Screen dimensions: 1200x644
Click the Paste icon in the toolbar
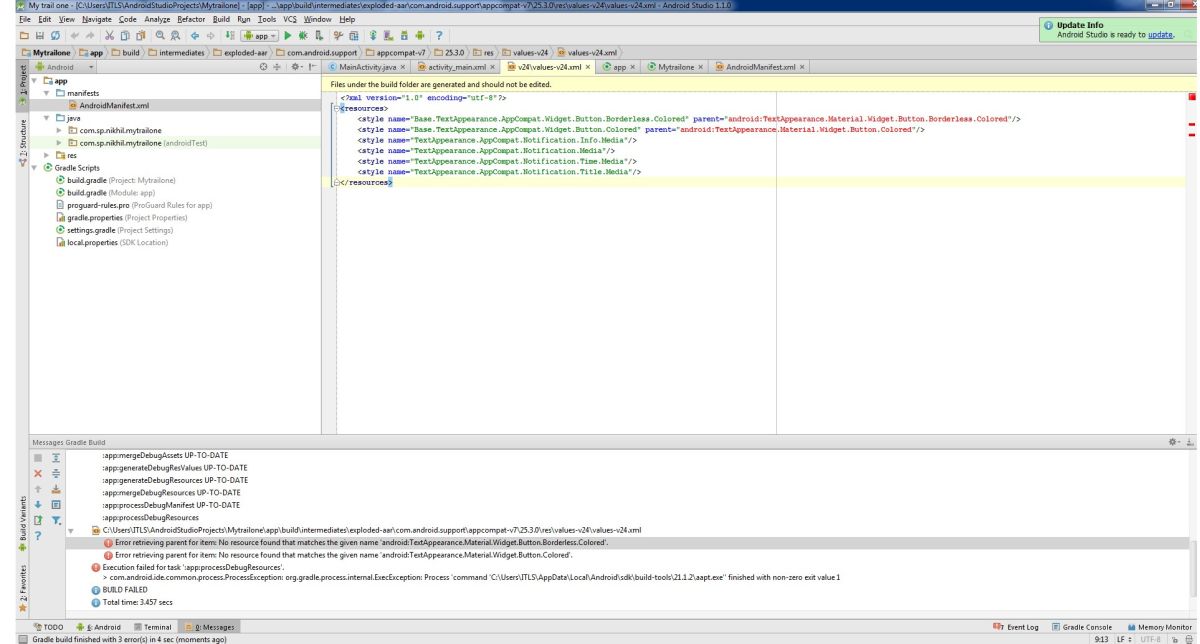[x=140, y=36]
